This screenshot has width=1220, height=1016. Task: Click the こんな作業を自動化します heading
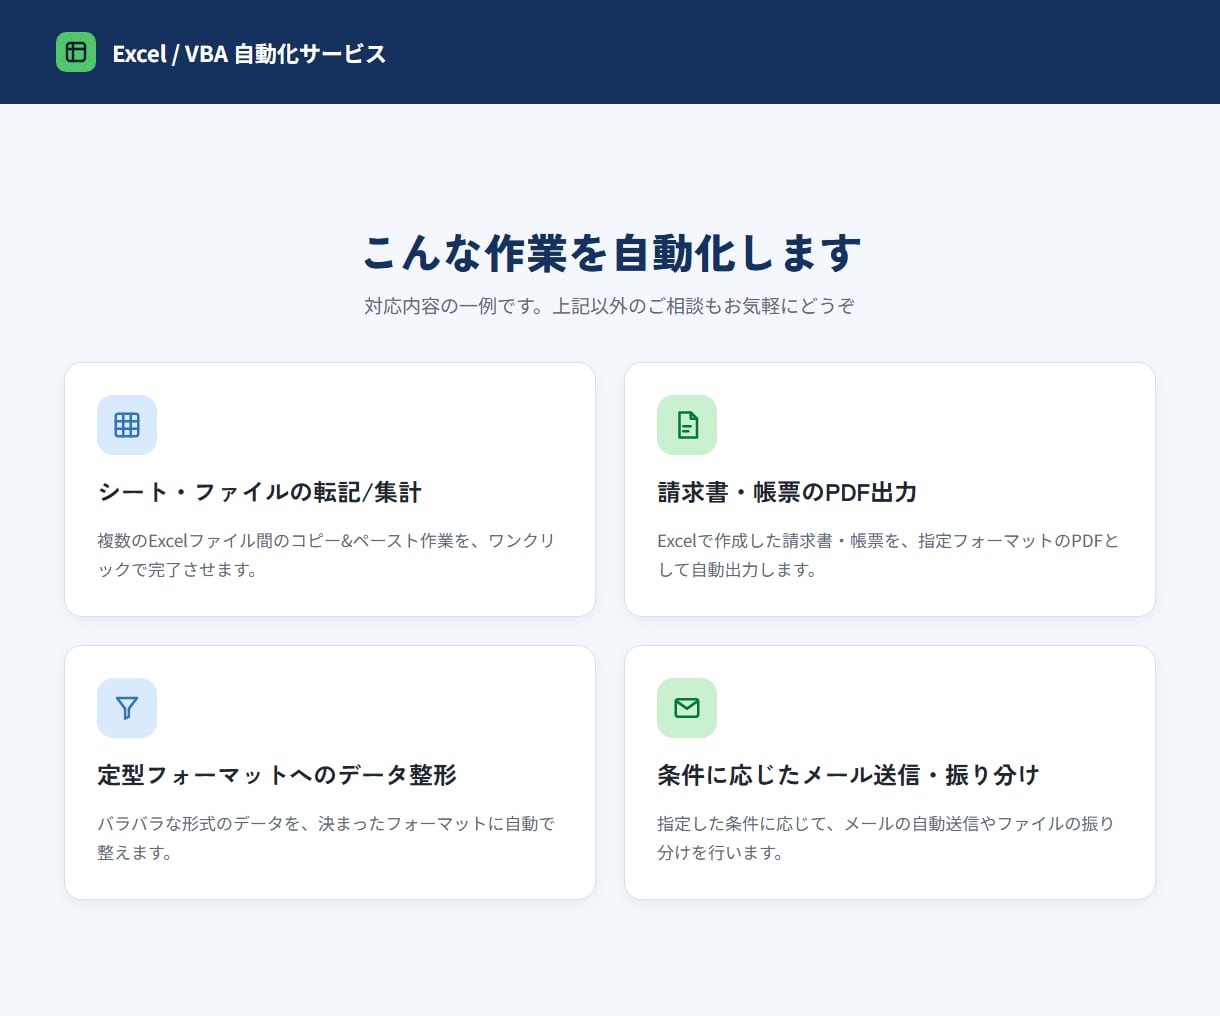610,253
